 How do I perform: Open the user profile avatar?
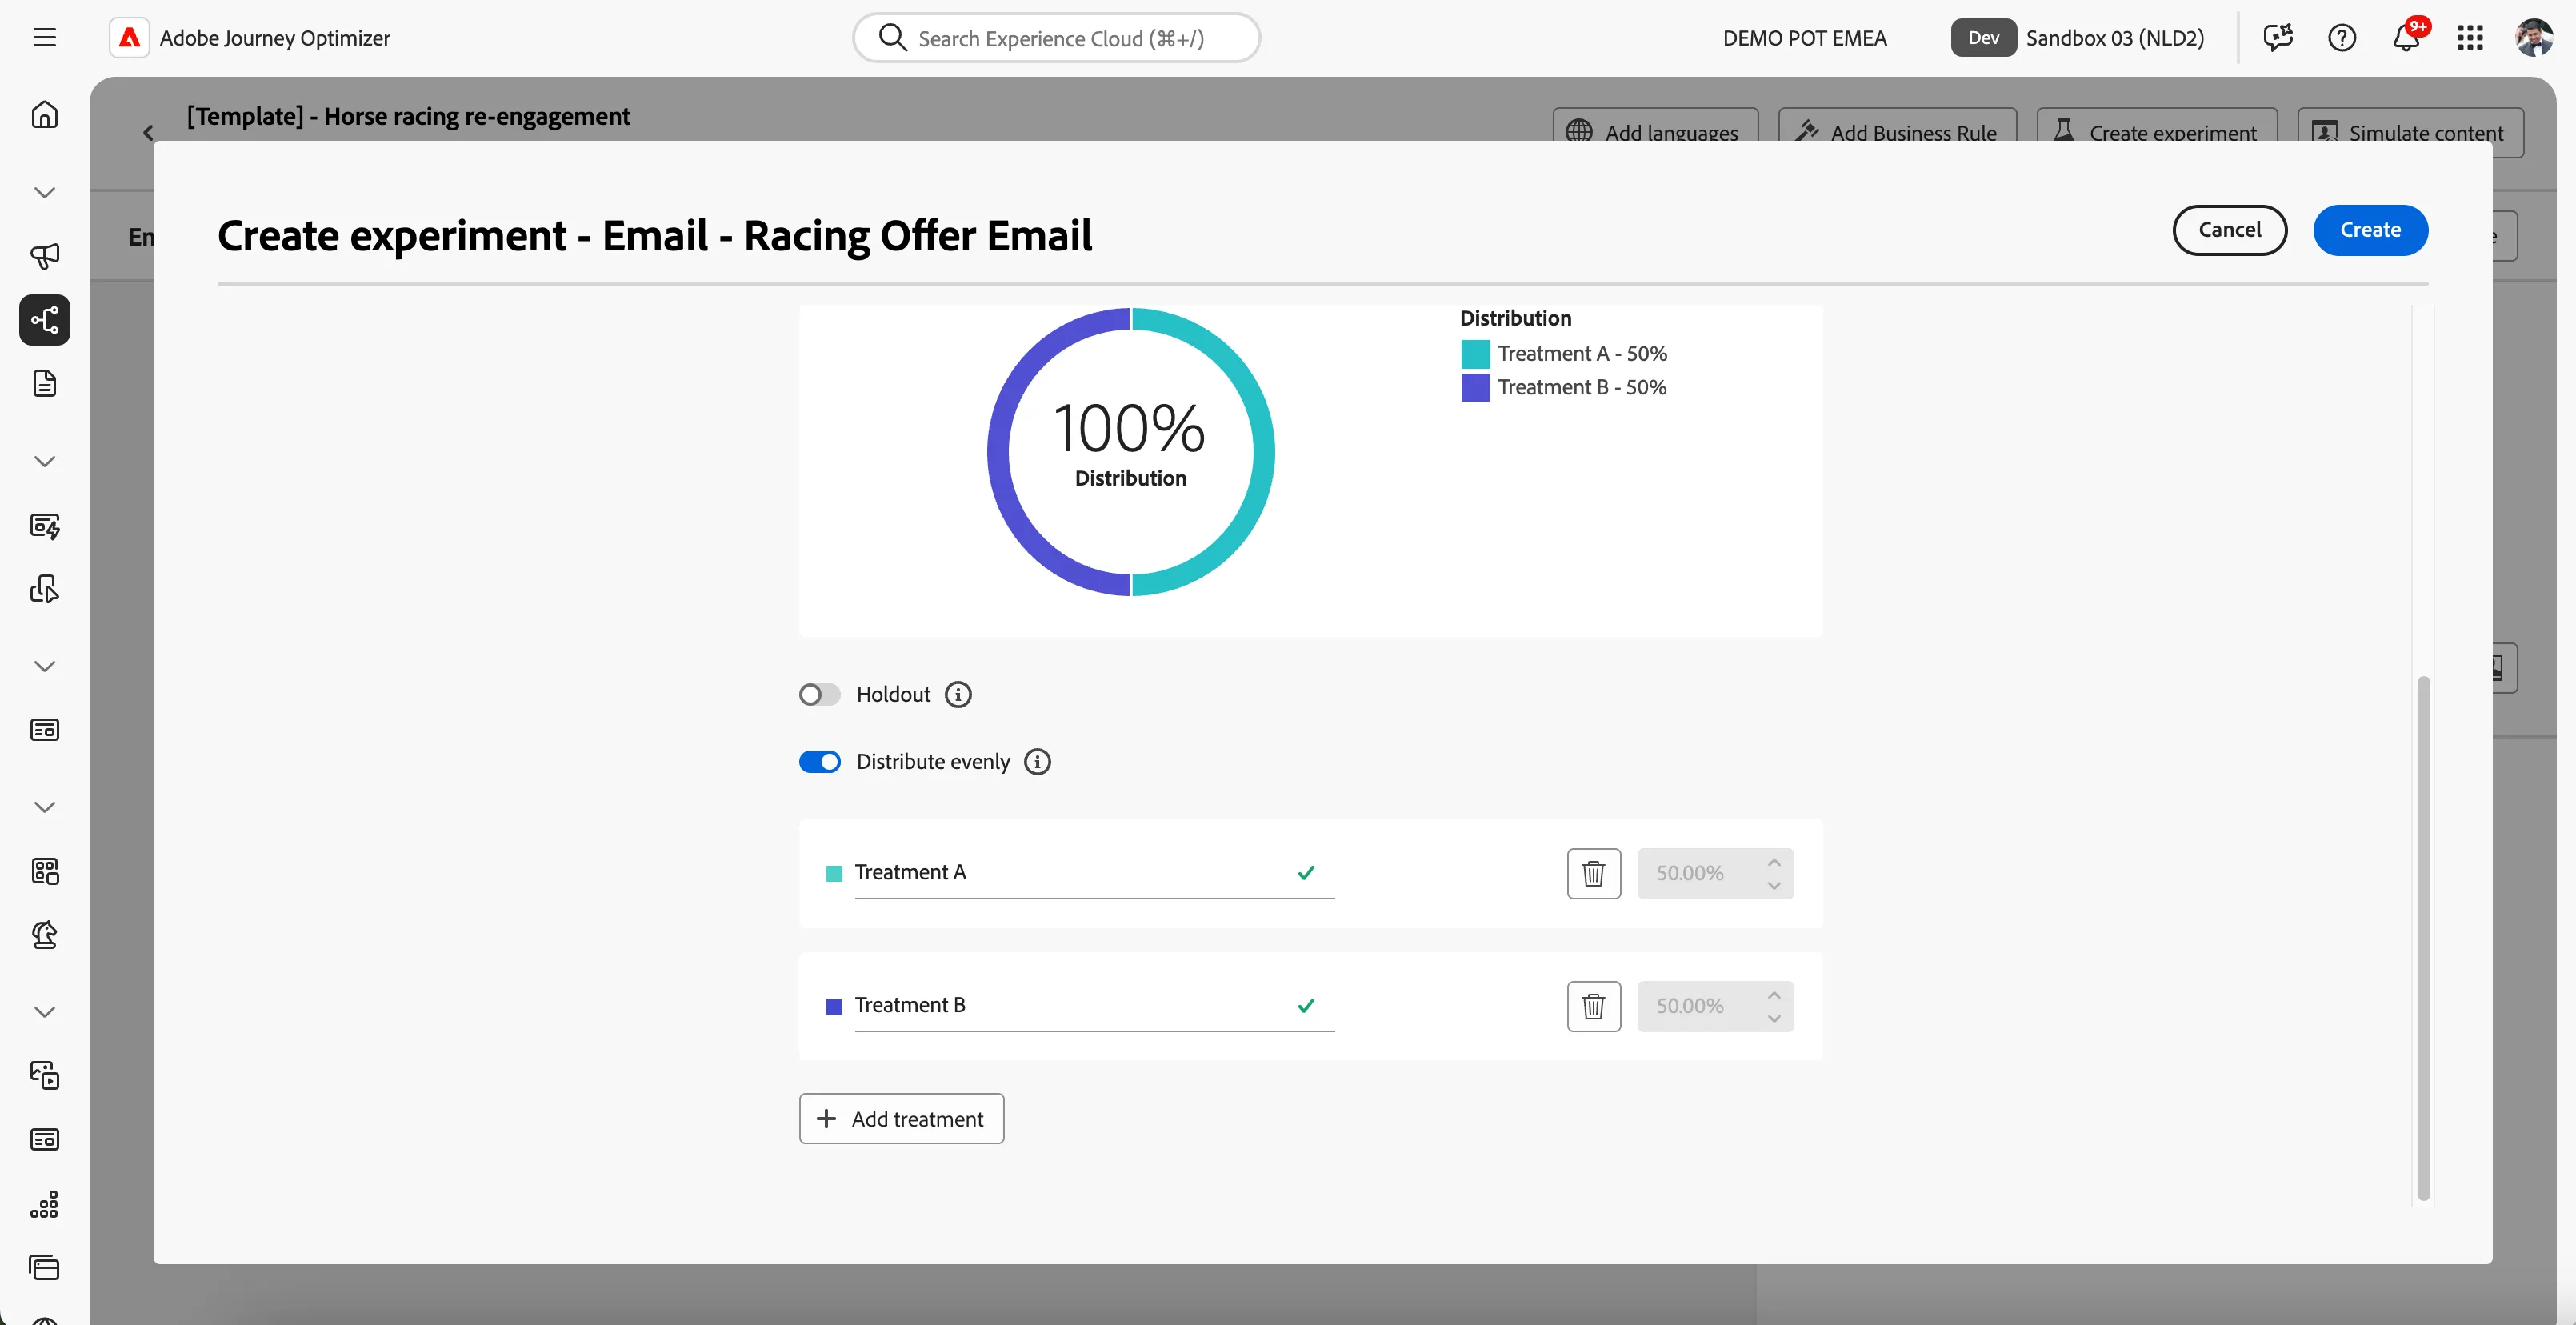click(x=2533, y=38)
